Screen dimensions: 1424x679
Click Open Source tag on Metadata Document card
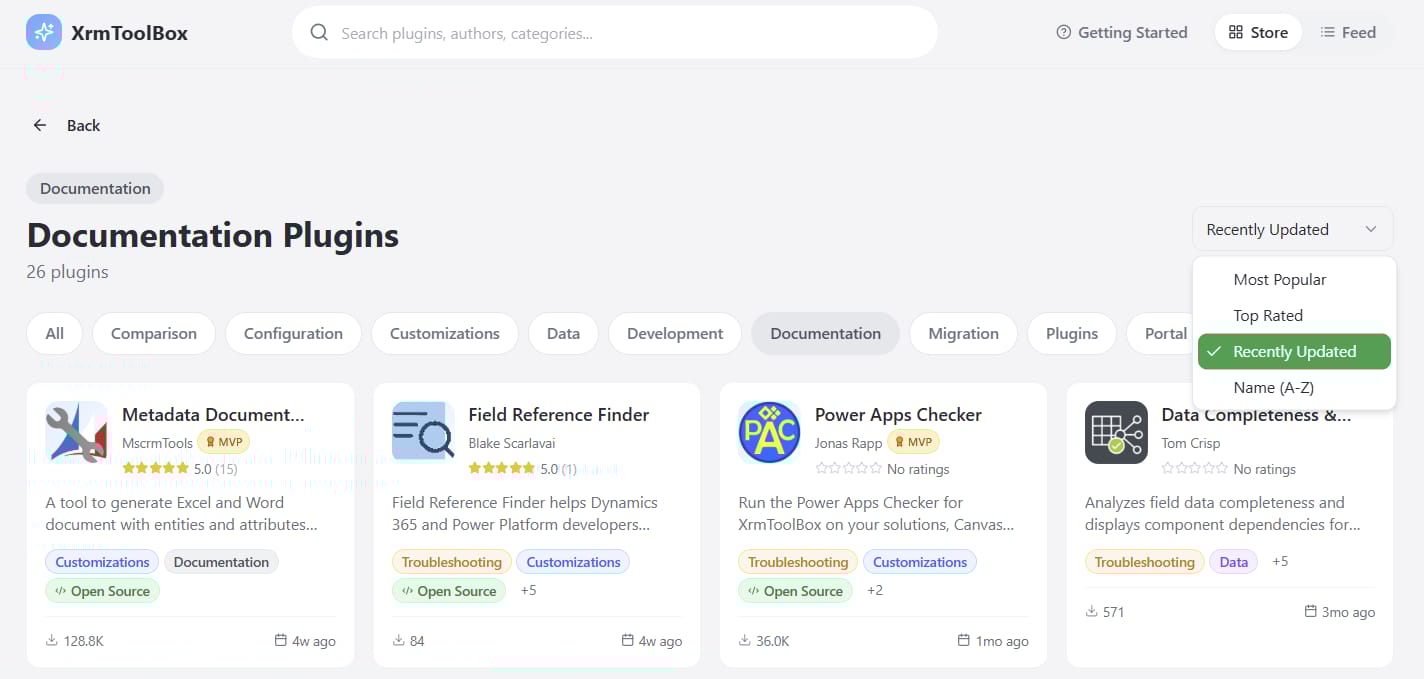102,591
